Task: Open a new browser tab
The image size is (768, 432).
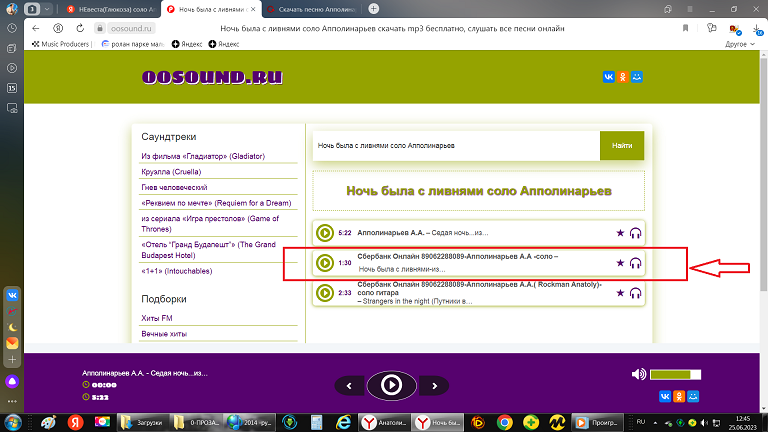Action: pos(373,8)
